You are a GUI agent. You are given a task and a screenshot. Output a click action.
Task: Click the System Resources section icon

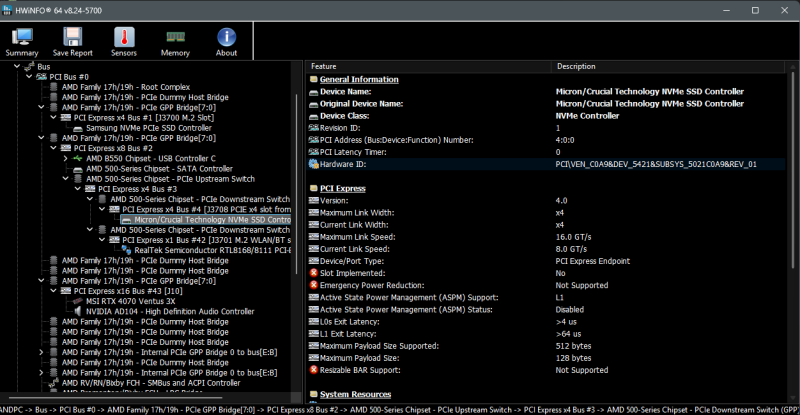(313, 394)
